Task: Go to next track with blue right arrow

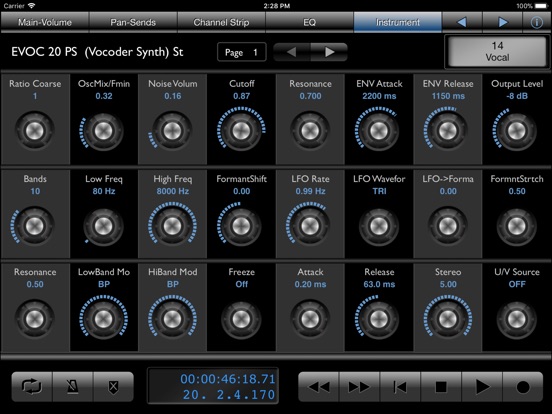Action: tap(503, 22)
